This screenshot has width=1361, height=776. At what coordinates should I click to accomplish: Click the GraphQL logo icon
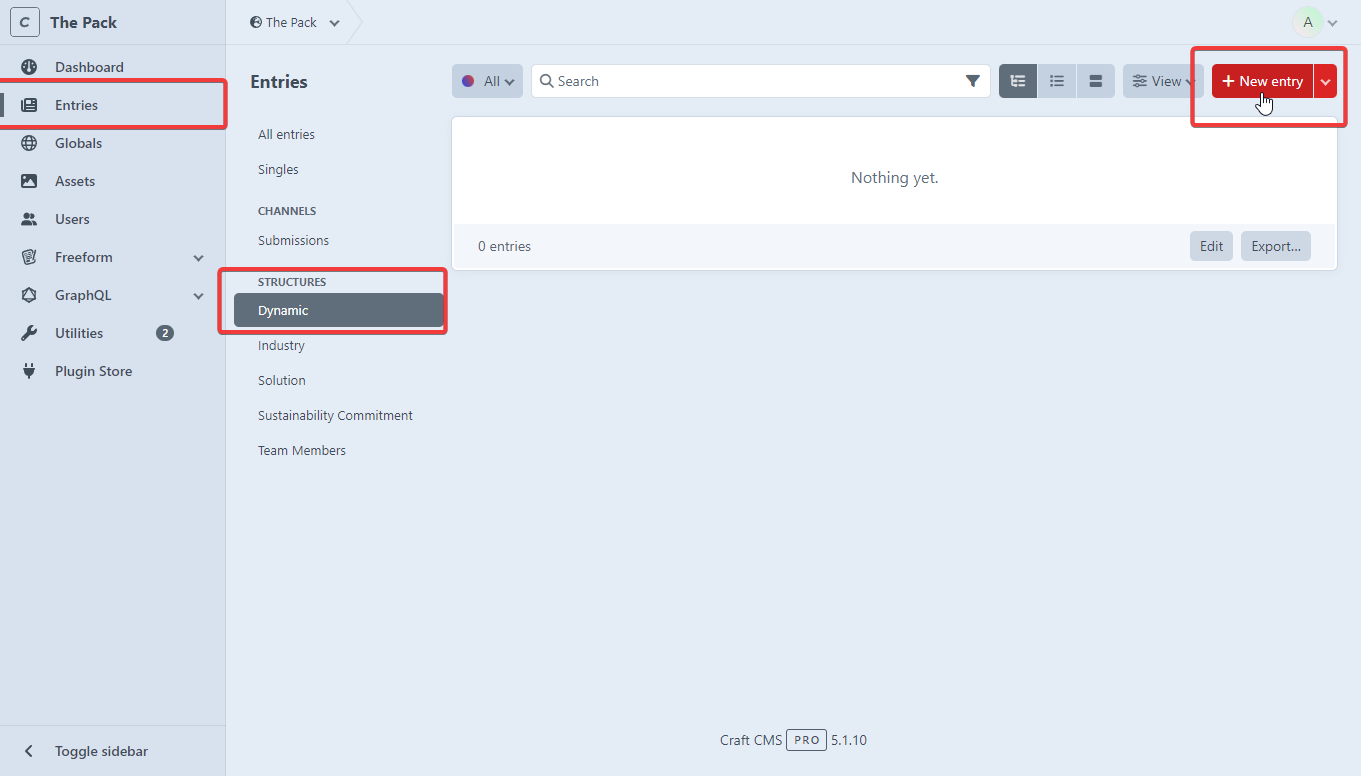coord(29,295)
